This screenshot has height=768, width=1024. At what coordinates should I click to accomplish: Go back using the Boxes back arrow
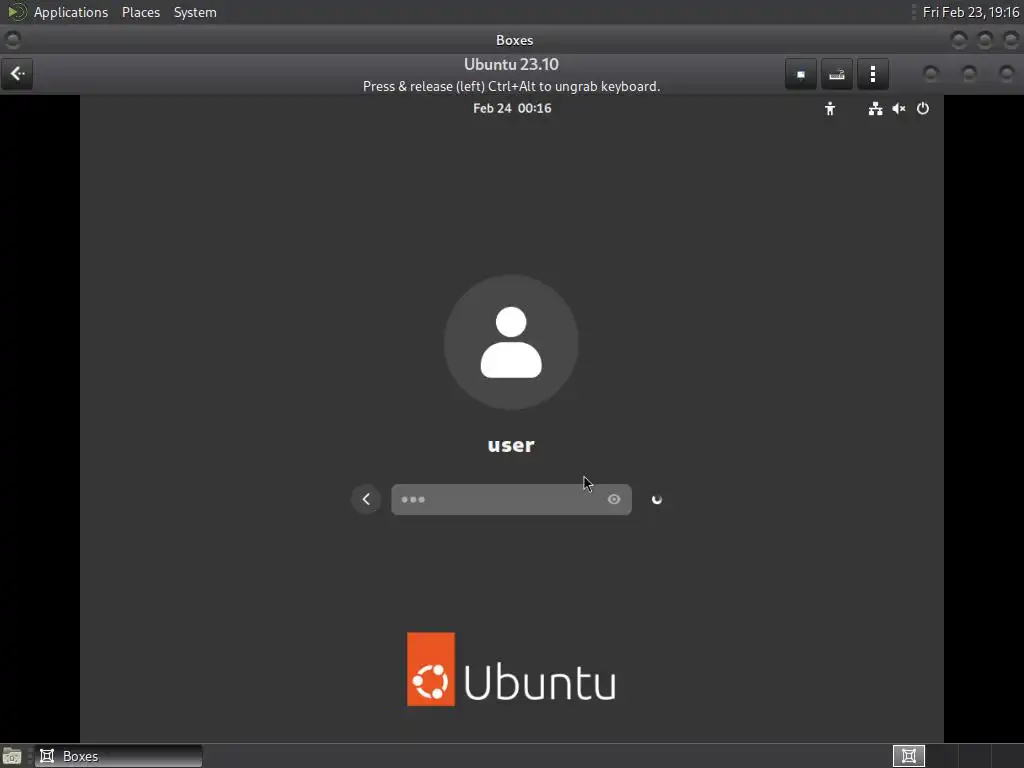18,74
